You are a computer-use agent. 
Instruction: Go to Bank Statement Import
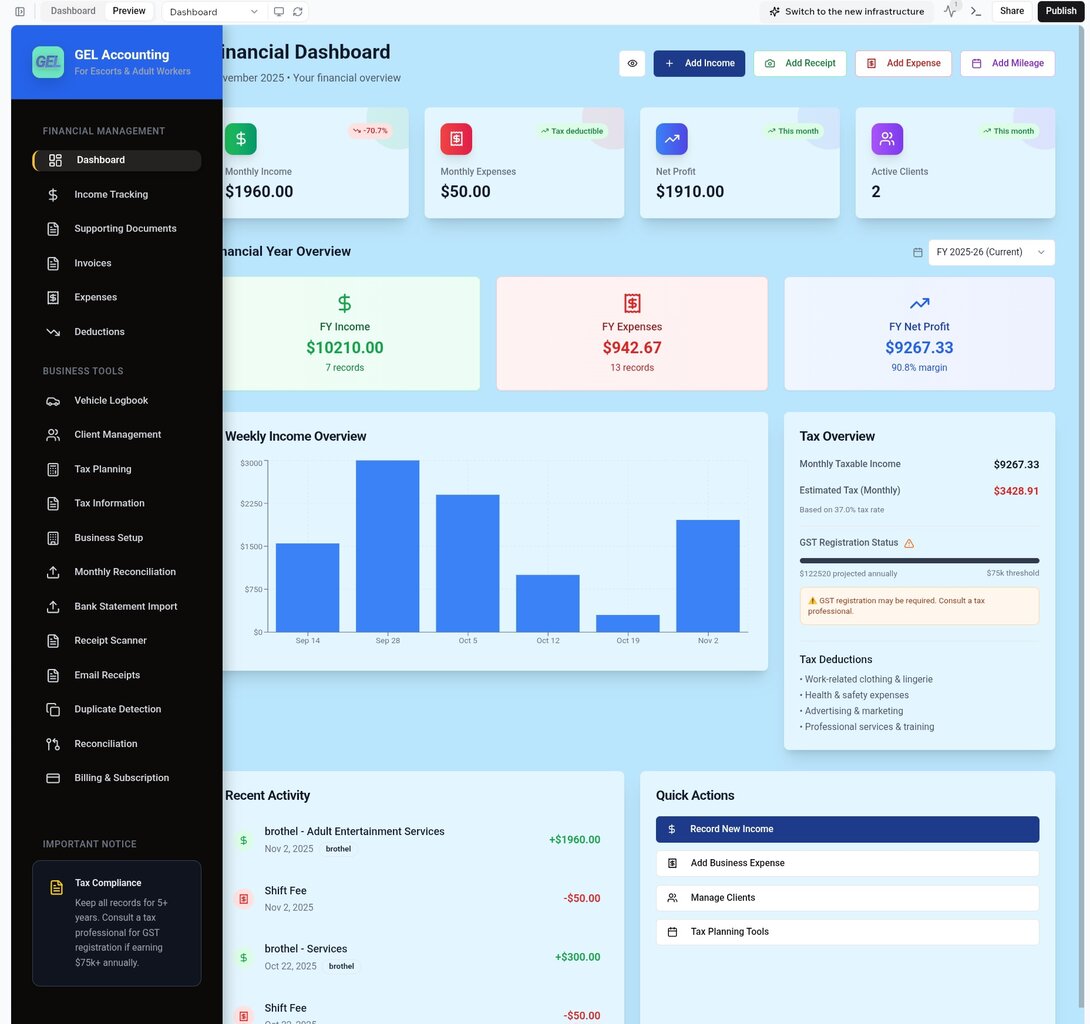pyautogui.click(x=125, y=607)
